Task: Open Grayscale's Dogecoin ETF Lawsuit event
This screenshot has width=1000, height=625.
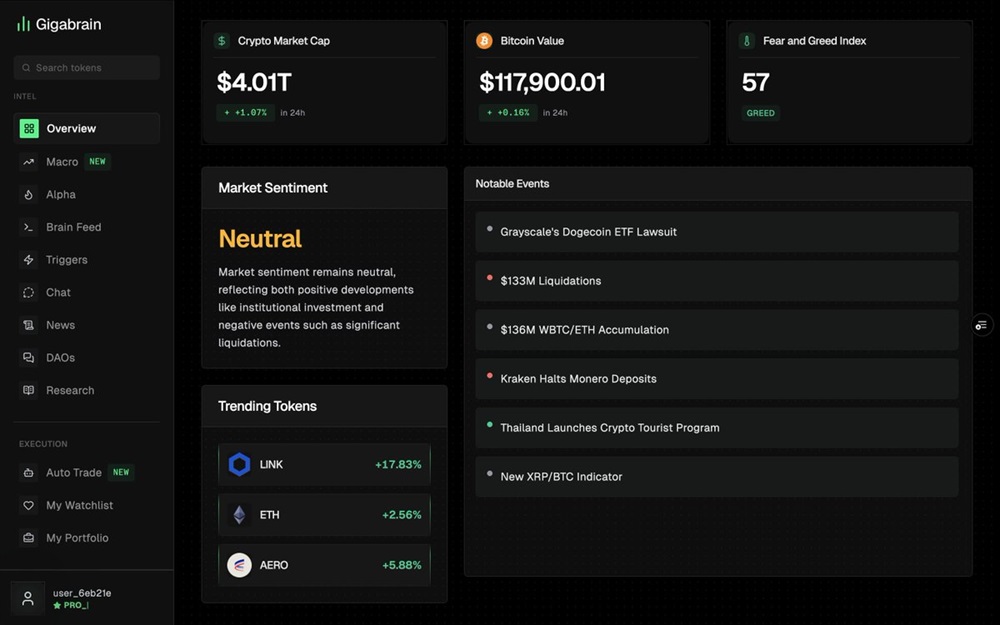Action: point(717,232)
